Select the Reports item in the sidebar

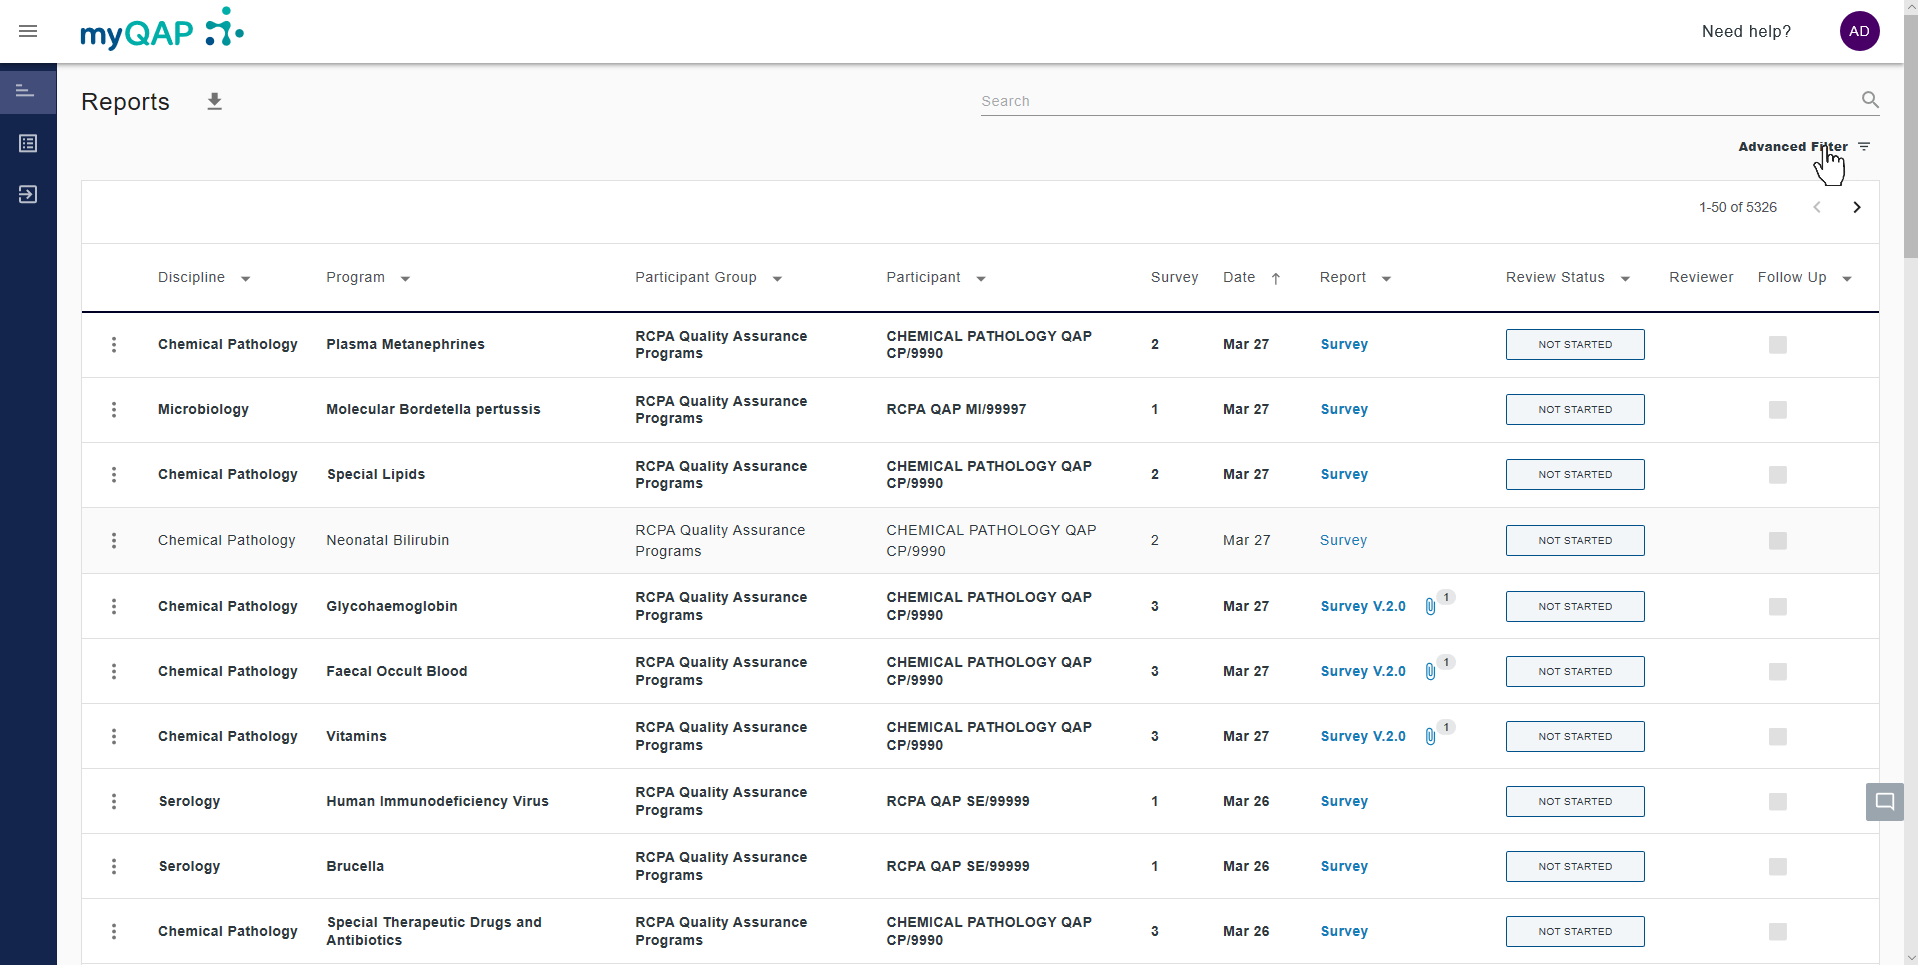(x=28, y=91)
